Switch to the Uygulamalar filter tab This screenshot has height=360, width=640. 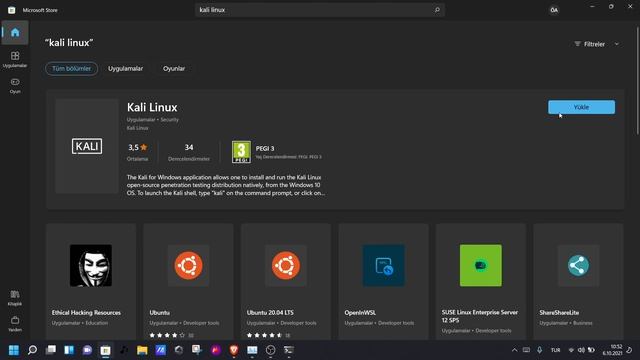coord(125,69)
